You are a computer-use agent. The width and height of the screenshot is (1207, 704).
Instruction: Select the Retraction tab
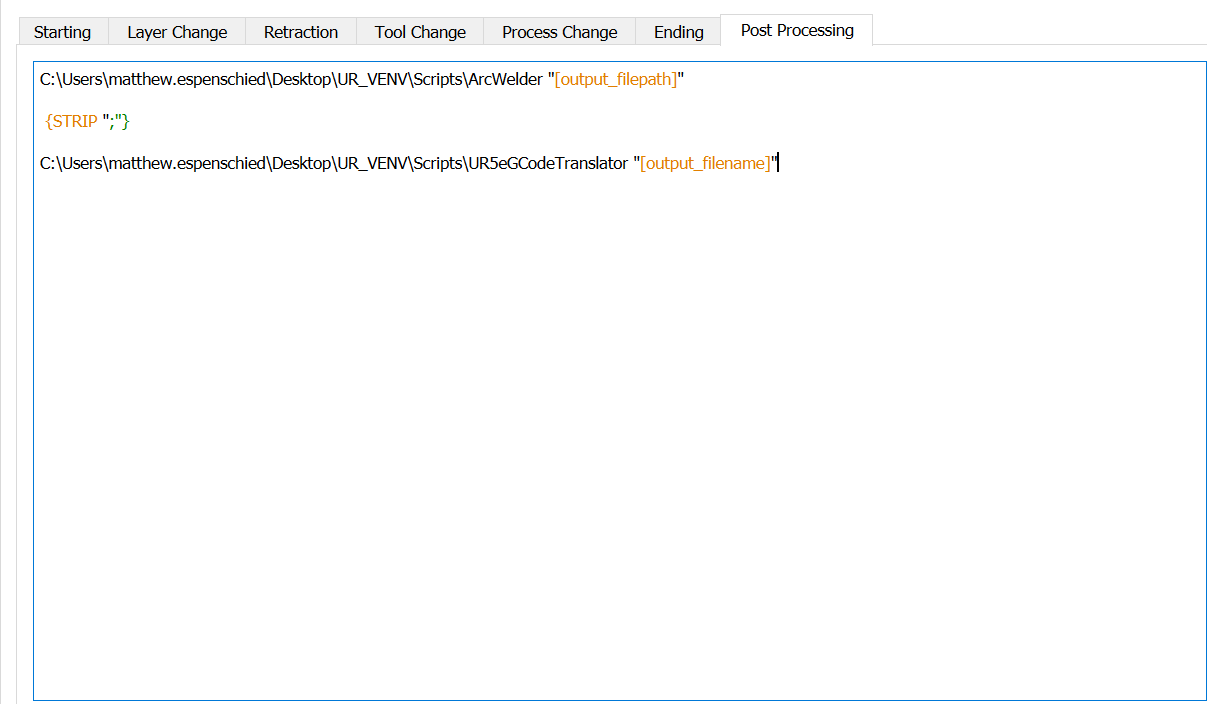pyautogui.click(x=301, y=32)
